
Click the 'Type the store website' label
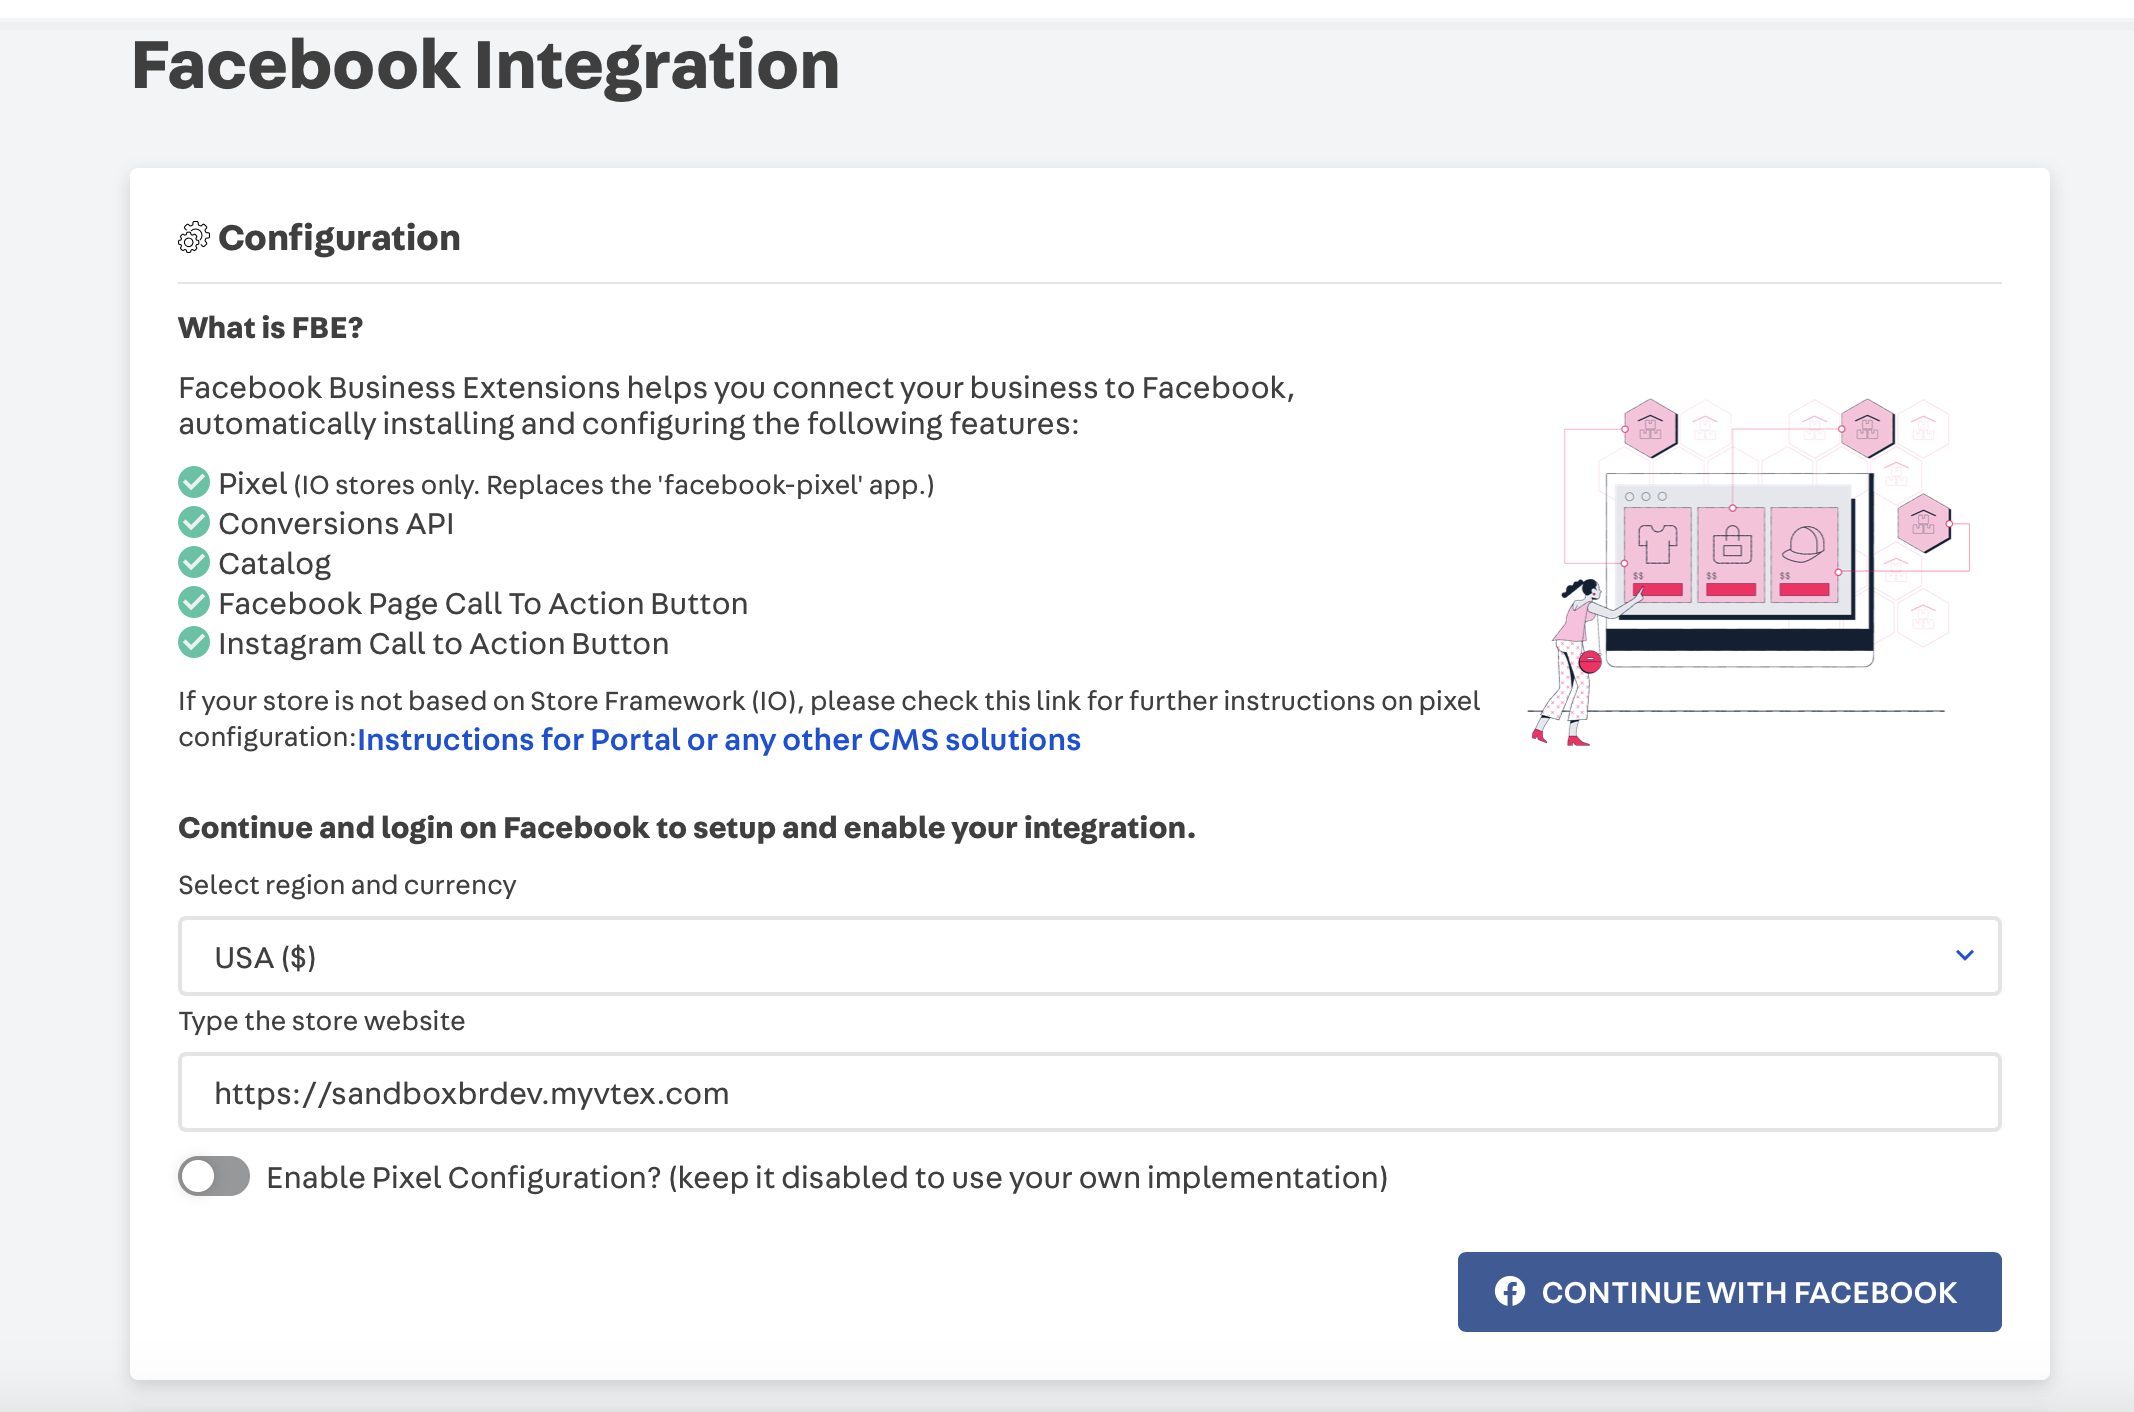(321, 1021)
